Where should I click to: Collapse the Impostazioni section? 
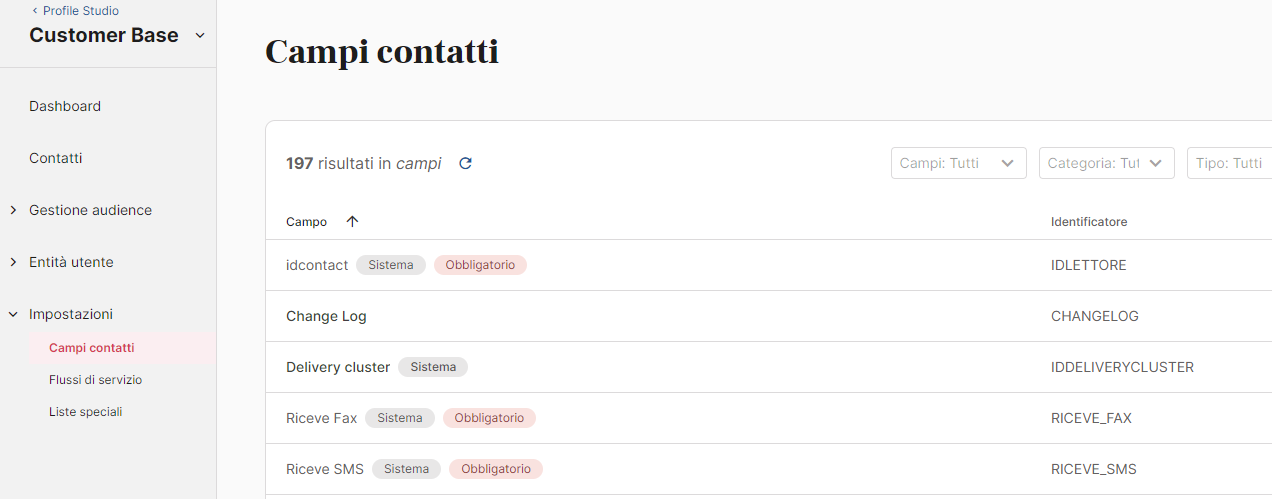(x=13, y=314)
